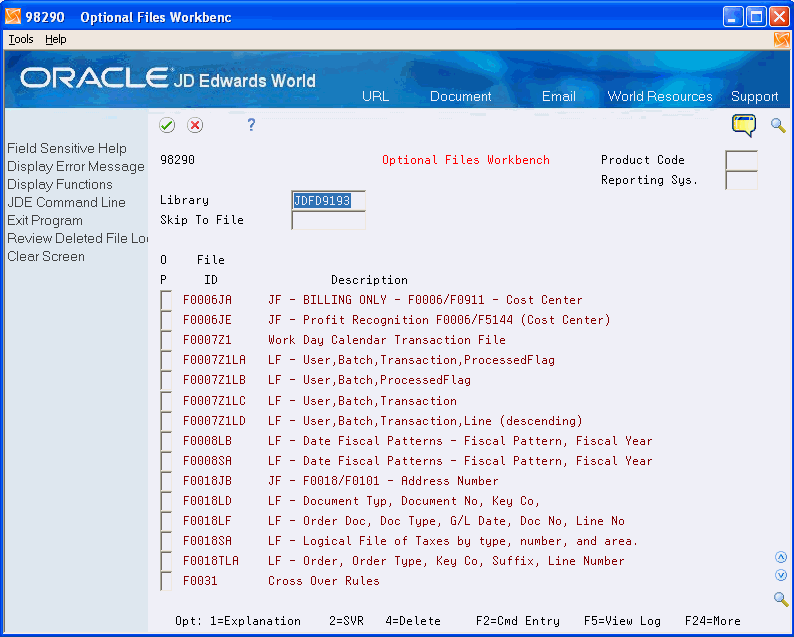Click option box for F0007Z1LD

tap(166, 420)
